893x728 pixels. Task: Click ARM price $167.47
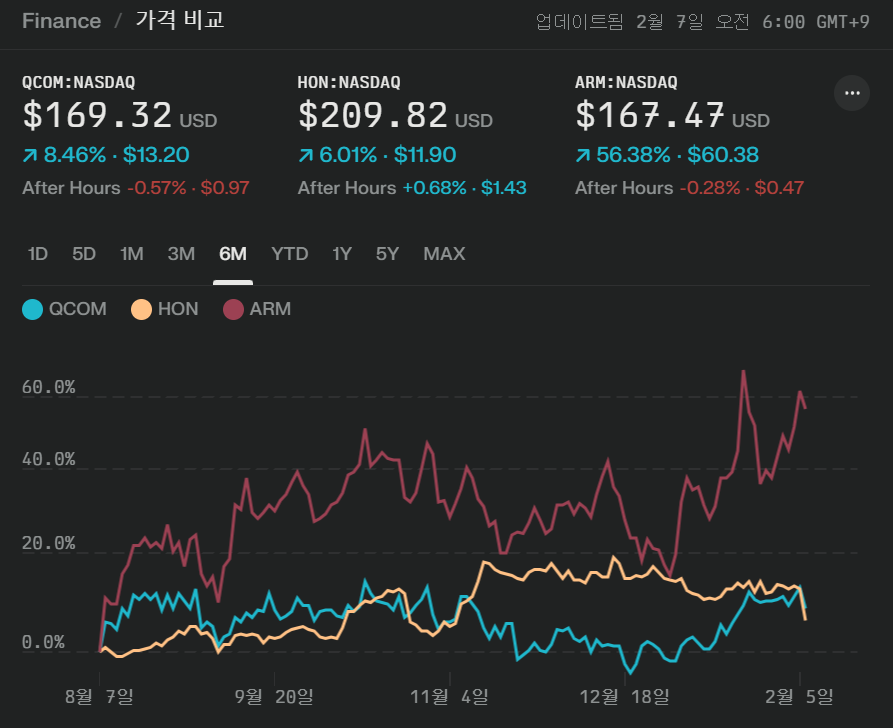650,115
